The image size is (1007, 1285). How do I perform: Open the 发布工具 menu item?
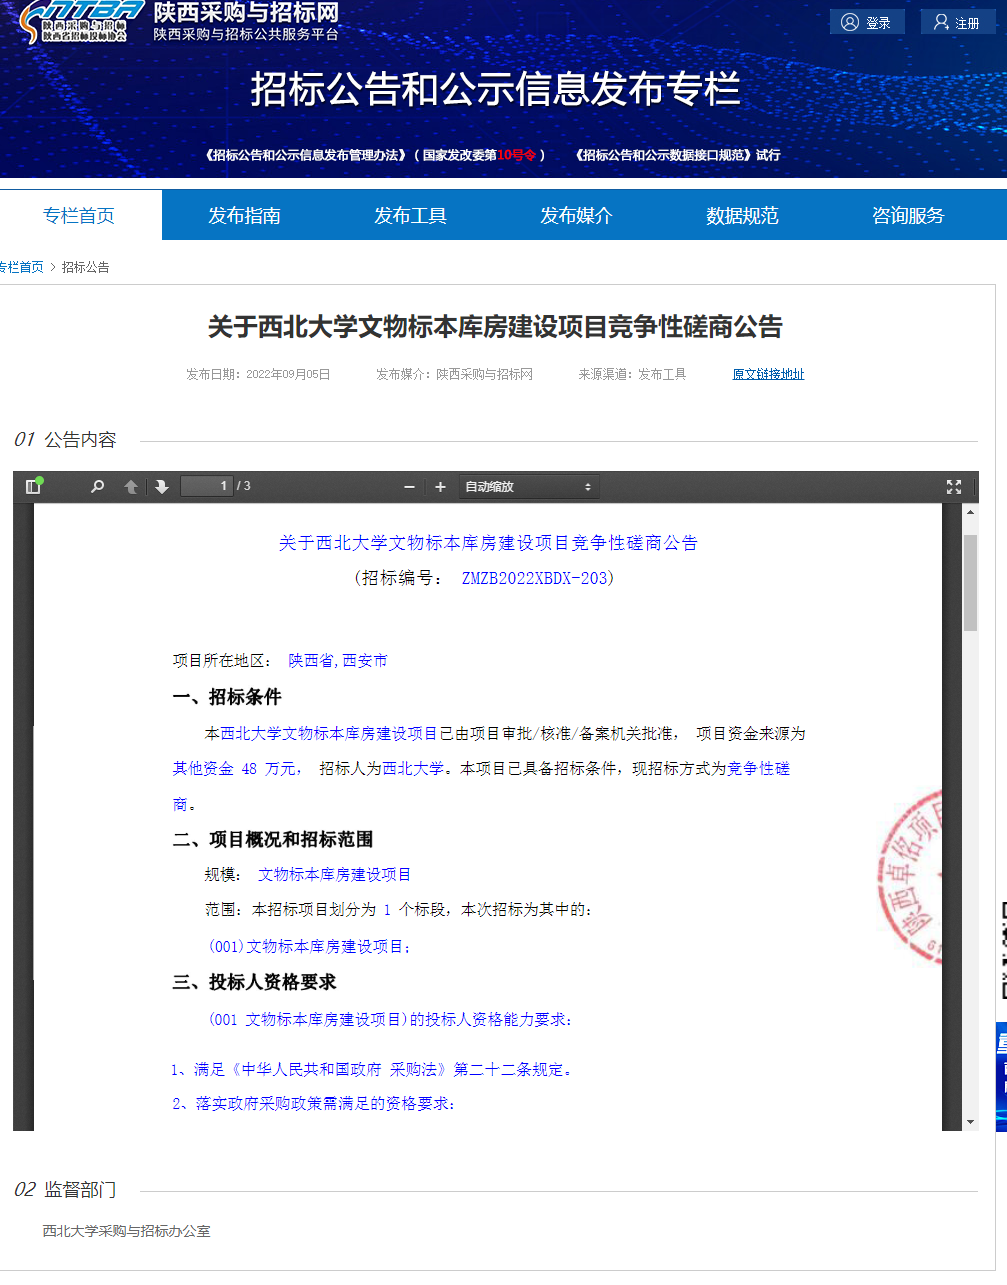click(x=410, y=215)
